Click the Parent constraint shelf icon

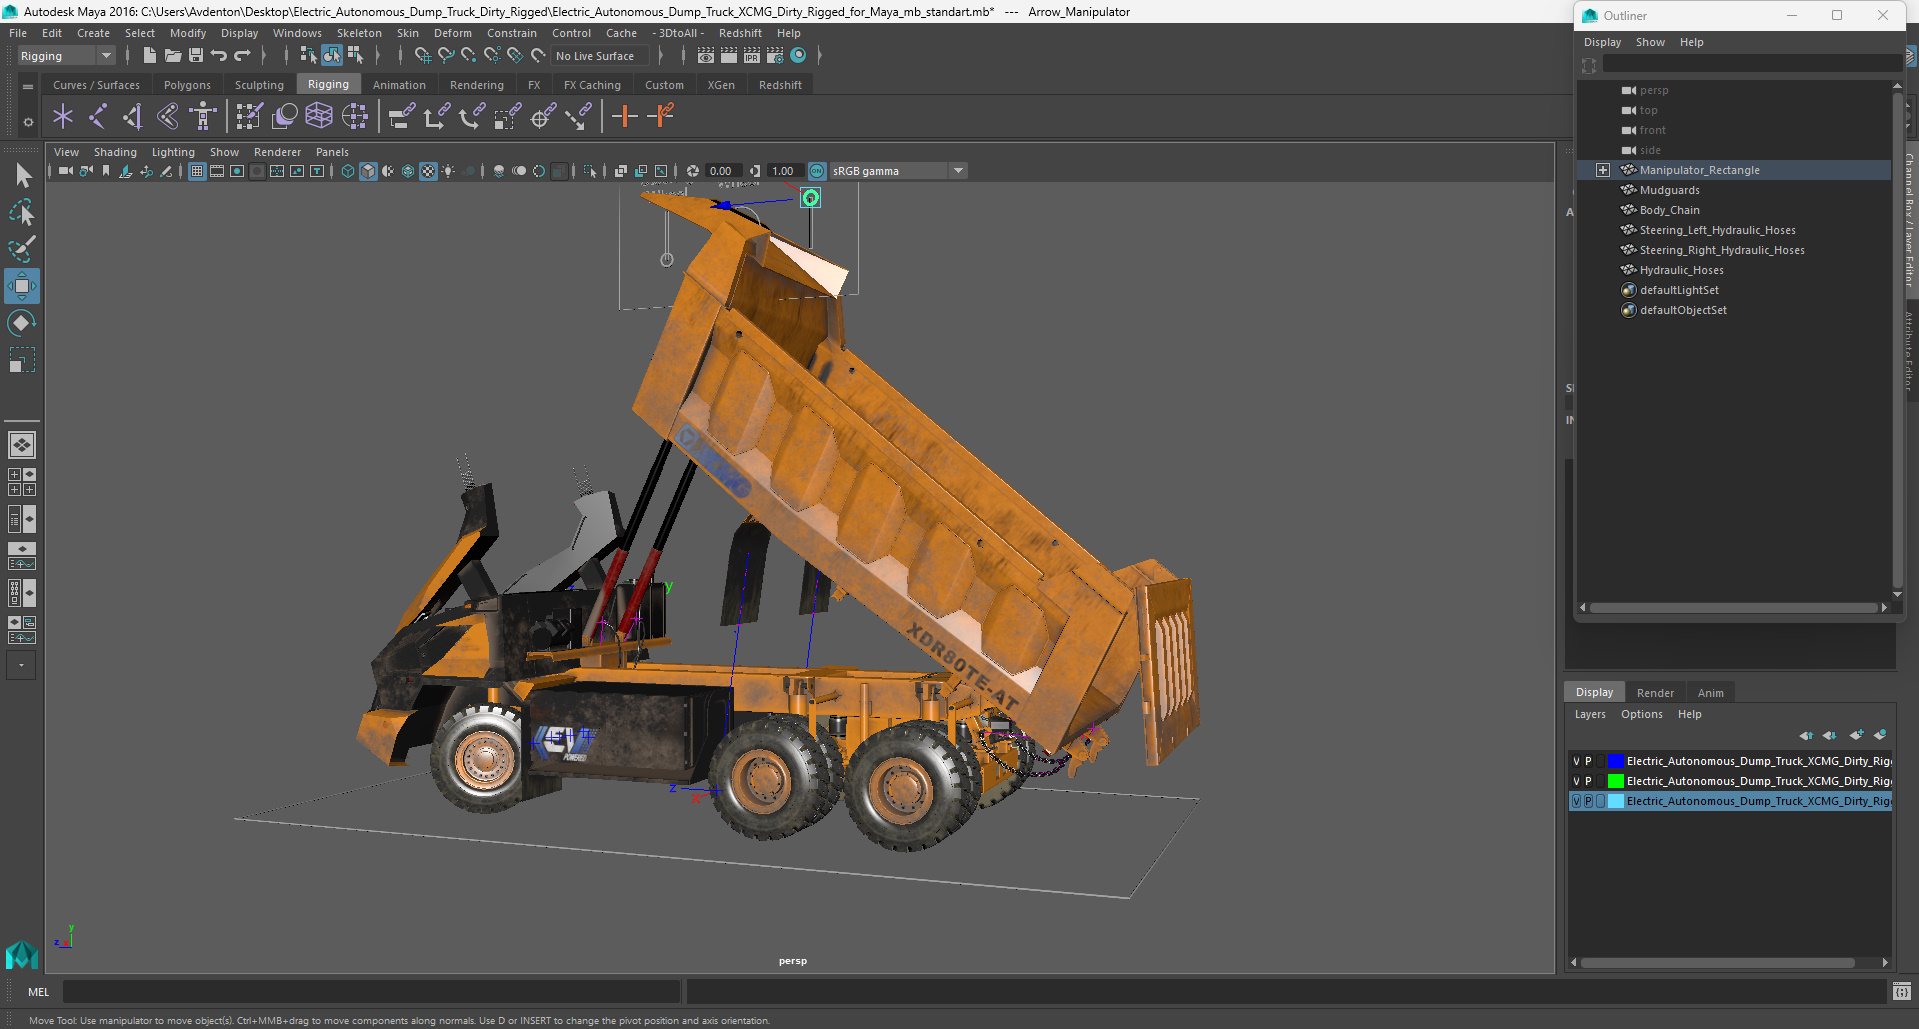point(401,117)
